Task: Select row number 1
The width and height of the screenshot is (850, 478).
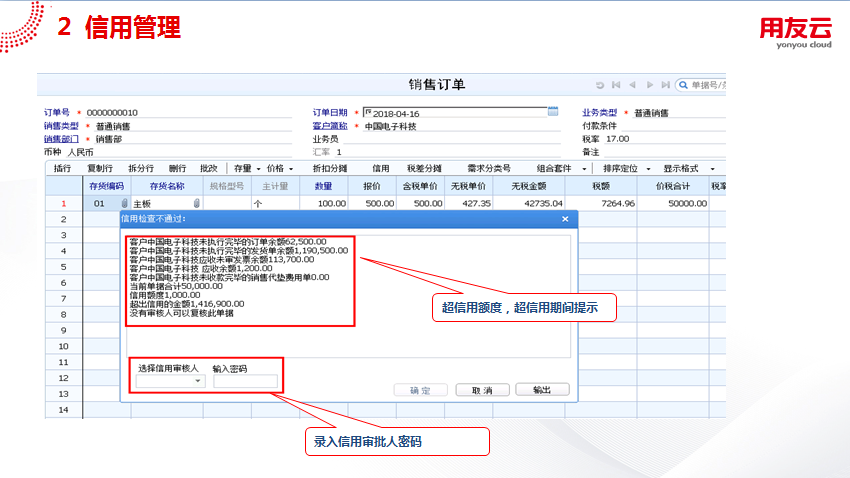Action: point(64,204)
